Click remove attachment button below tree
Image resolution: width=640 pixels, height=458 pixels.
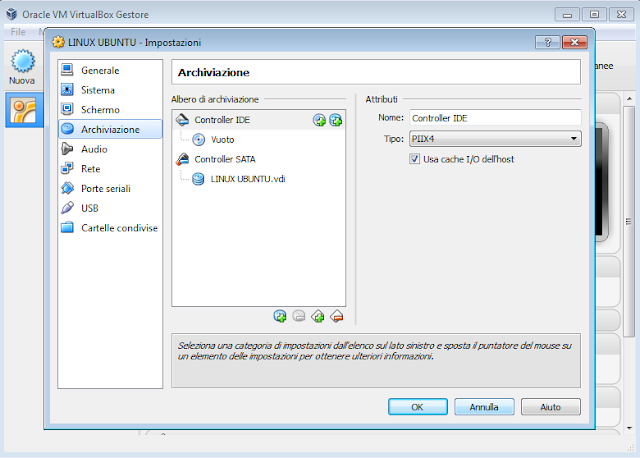[299, 316]
